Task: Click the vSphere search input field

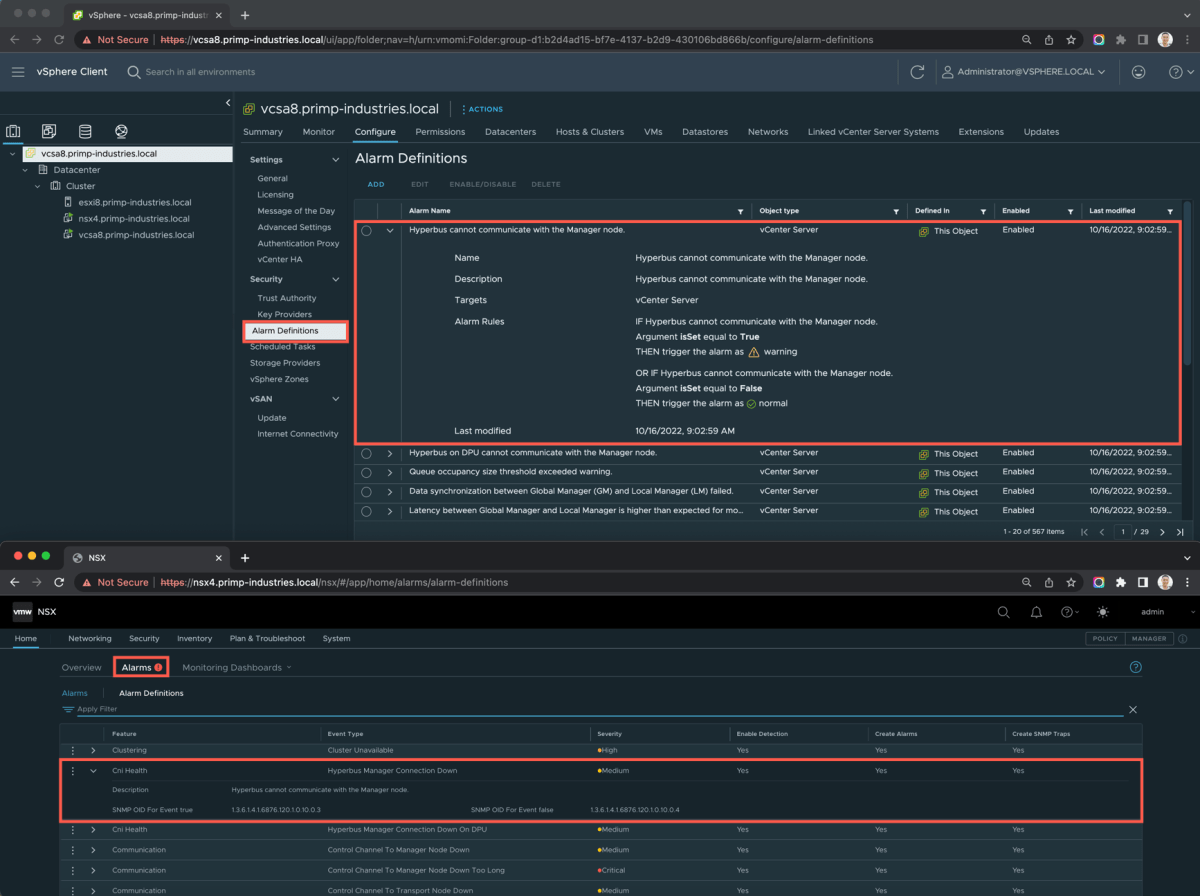Action: (x=200, y=72)
